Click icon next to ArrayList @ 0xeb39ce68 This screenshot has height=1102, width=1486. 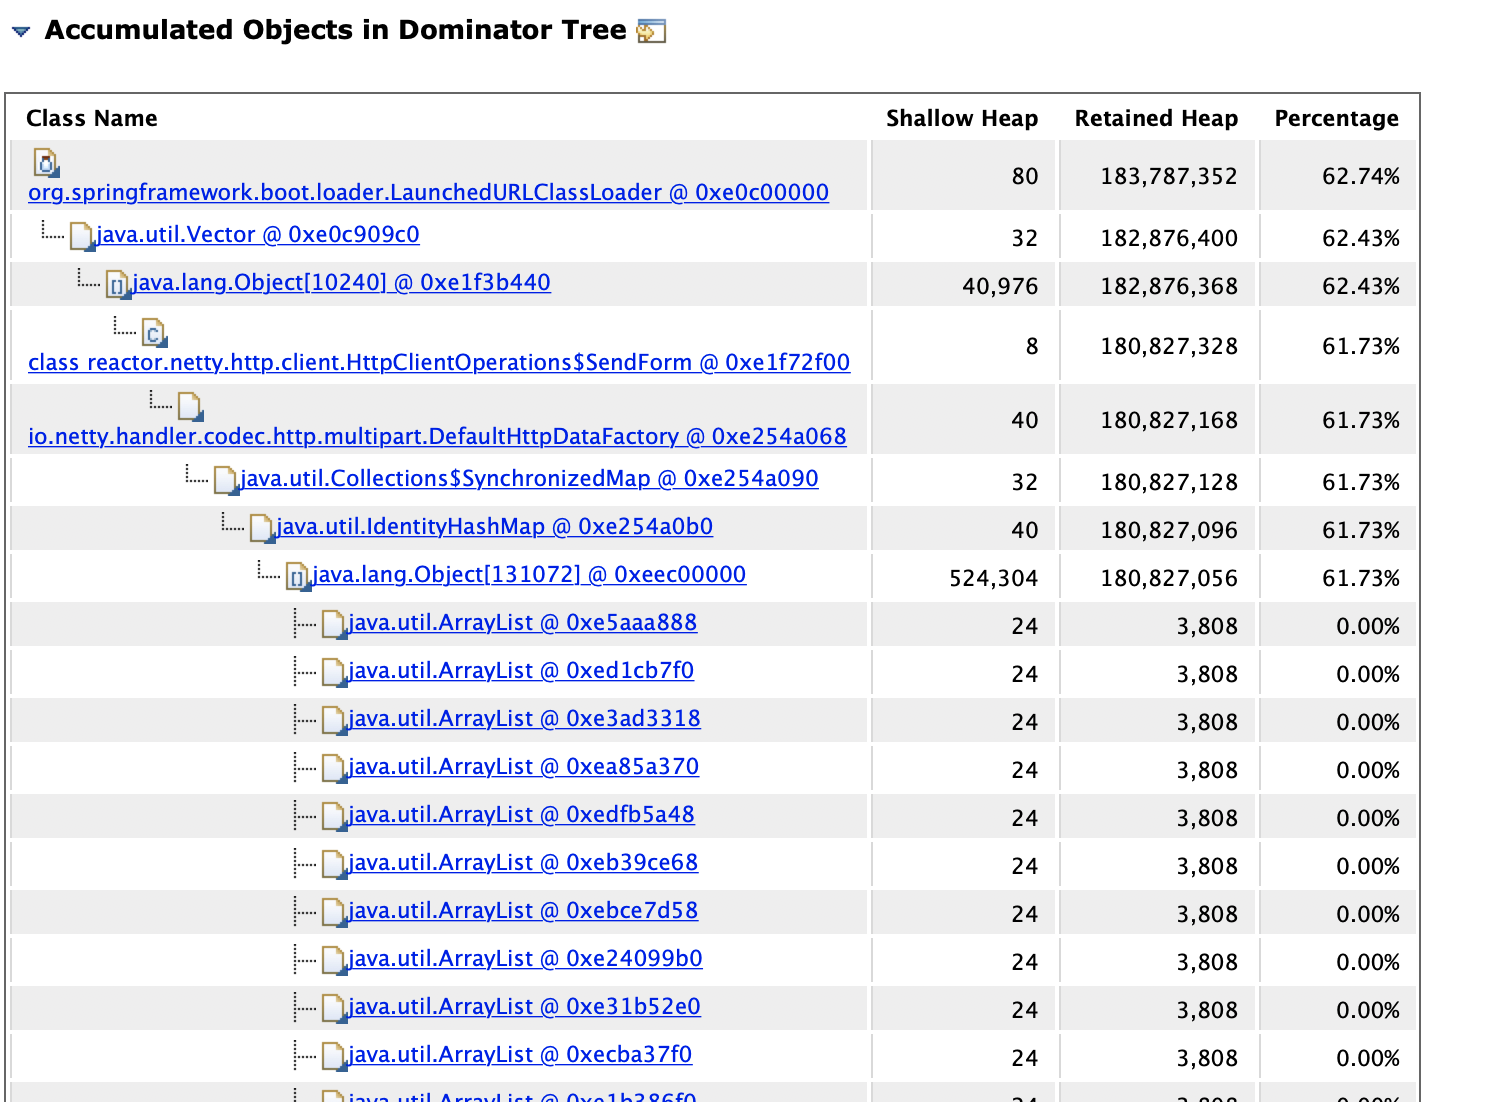coord(334,864)
